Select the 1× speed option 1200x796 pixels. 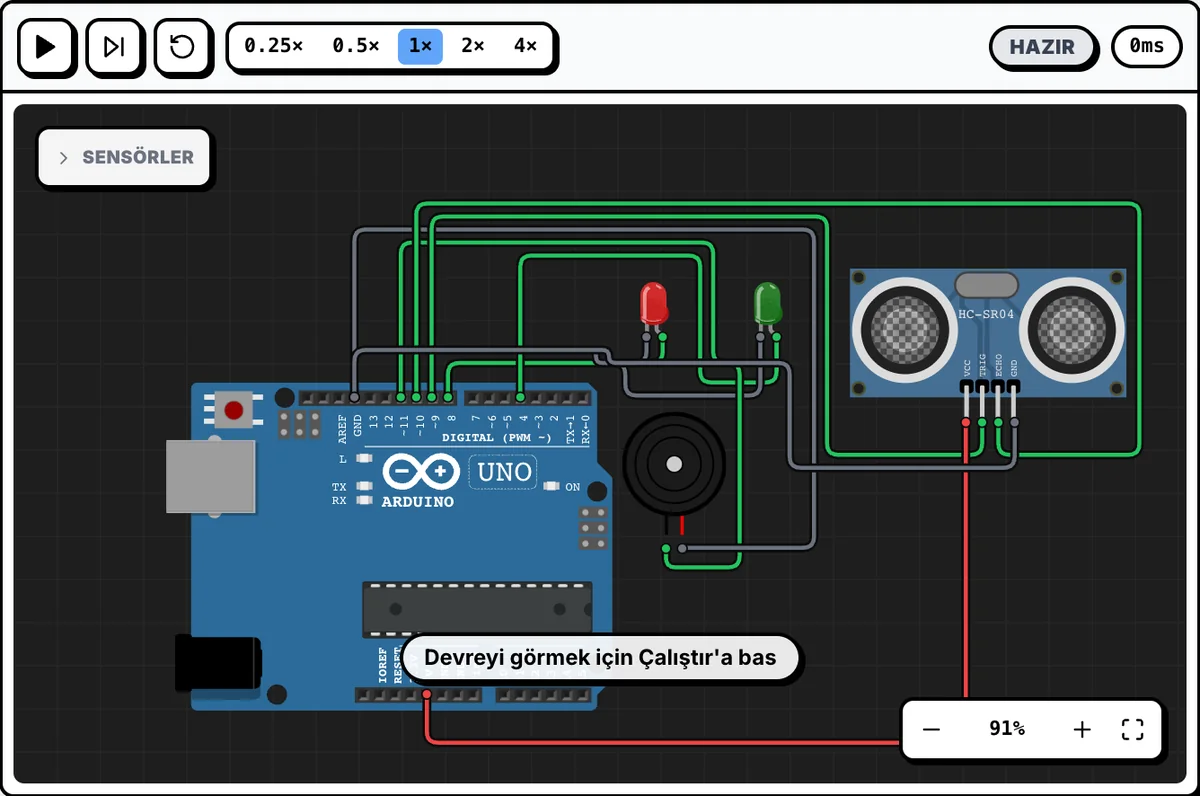click(x=420, y=46)
